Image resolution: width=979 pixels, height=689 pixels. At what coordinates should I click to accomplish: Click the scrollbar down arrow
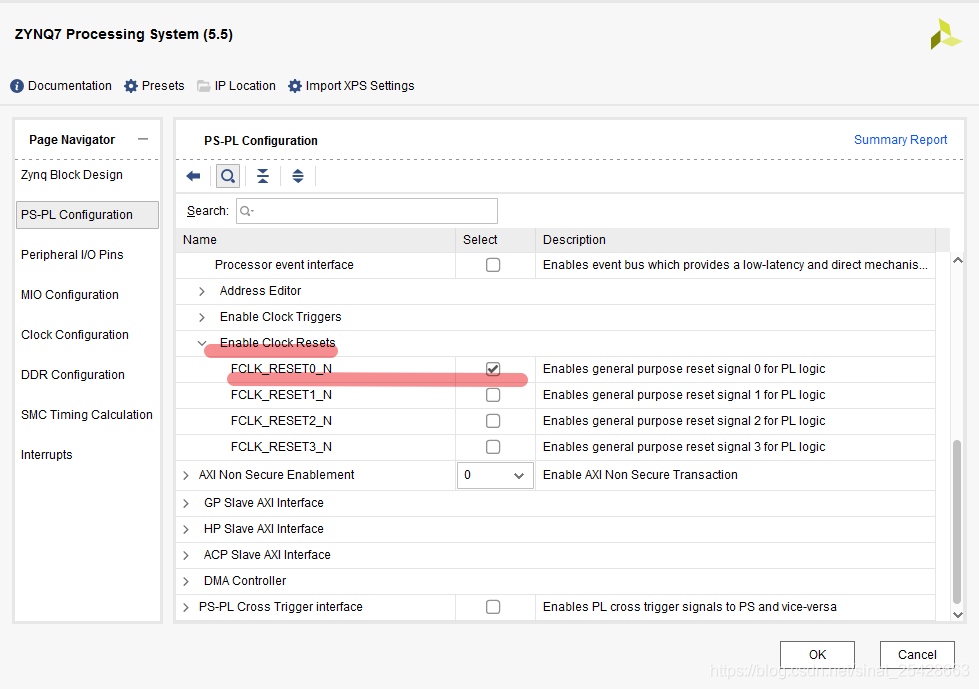(958, 615)
